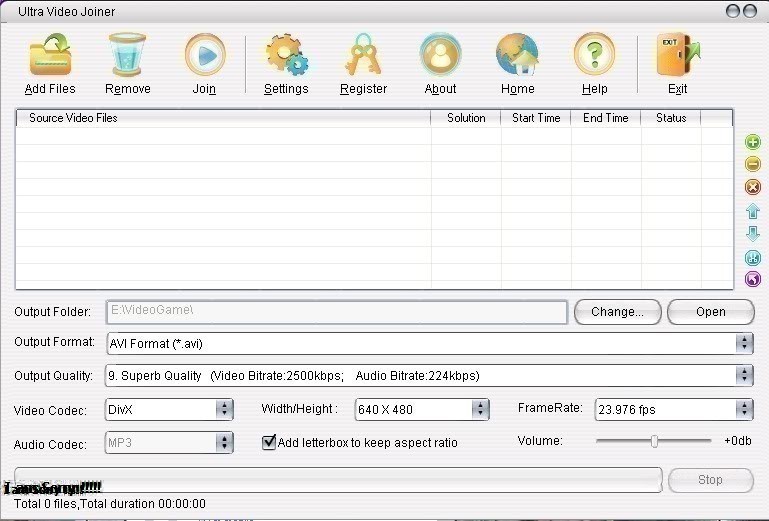769x521 pixels.
Task: Click the red X clear side icon
Action: pyautogui.click(x=753, y=187)
